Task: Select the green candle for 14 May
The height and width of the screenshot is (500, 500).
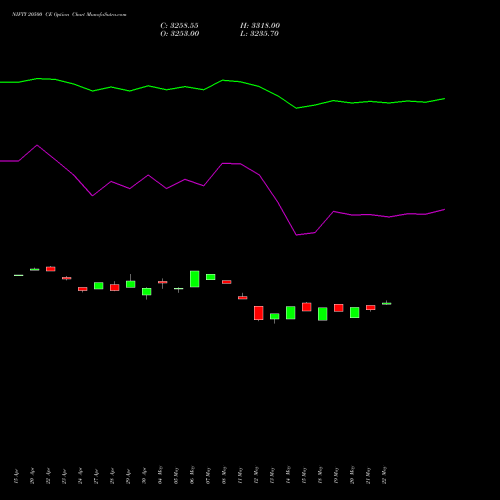Action: (291, 313)
